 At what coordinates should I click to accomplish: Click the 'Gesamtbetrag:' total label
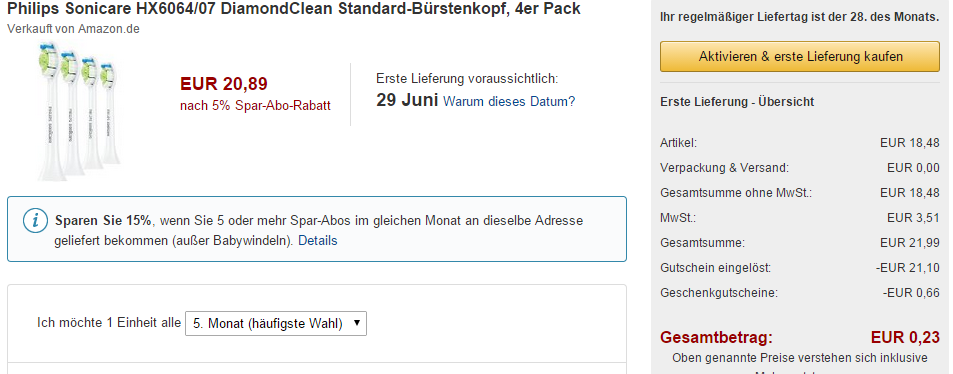coord(716,338)
